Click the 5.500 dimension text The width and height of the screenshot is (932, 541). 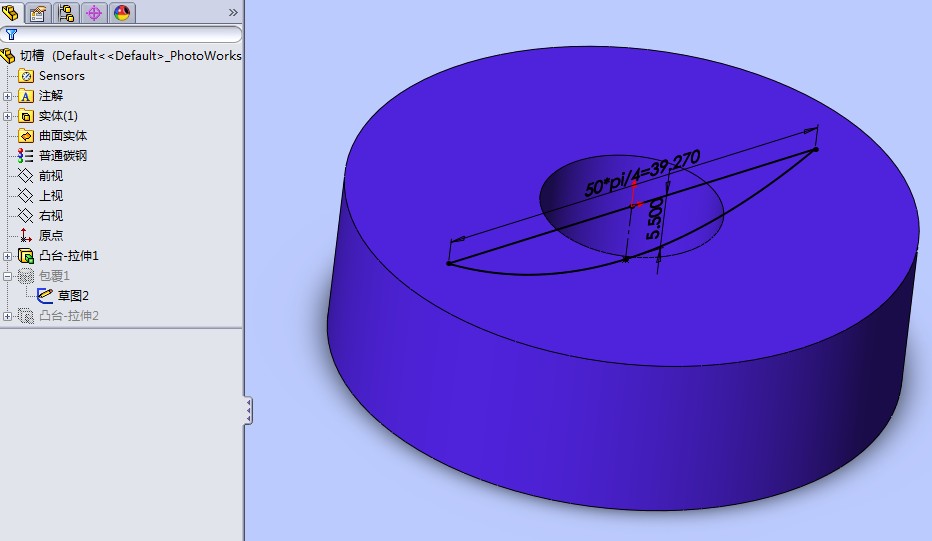pos(654,219)
